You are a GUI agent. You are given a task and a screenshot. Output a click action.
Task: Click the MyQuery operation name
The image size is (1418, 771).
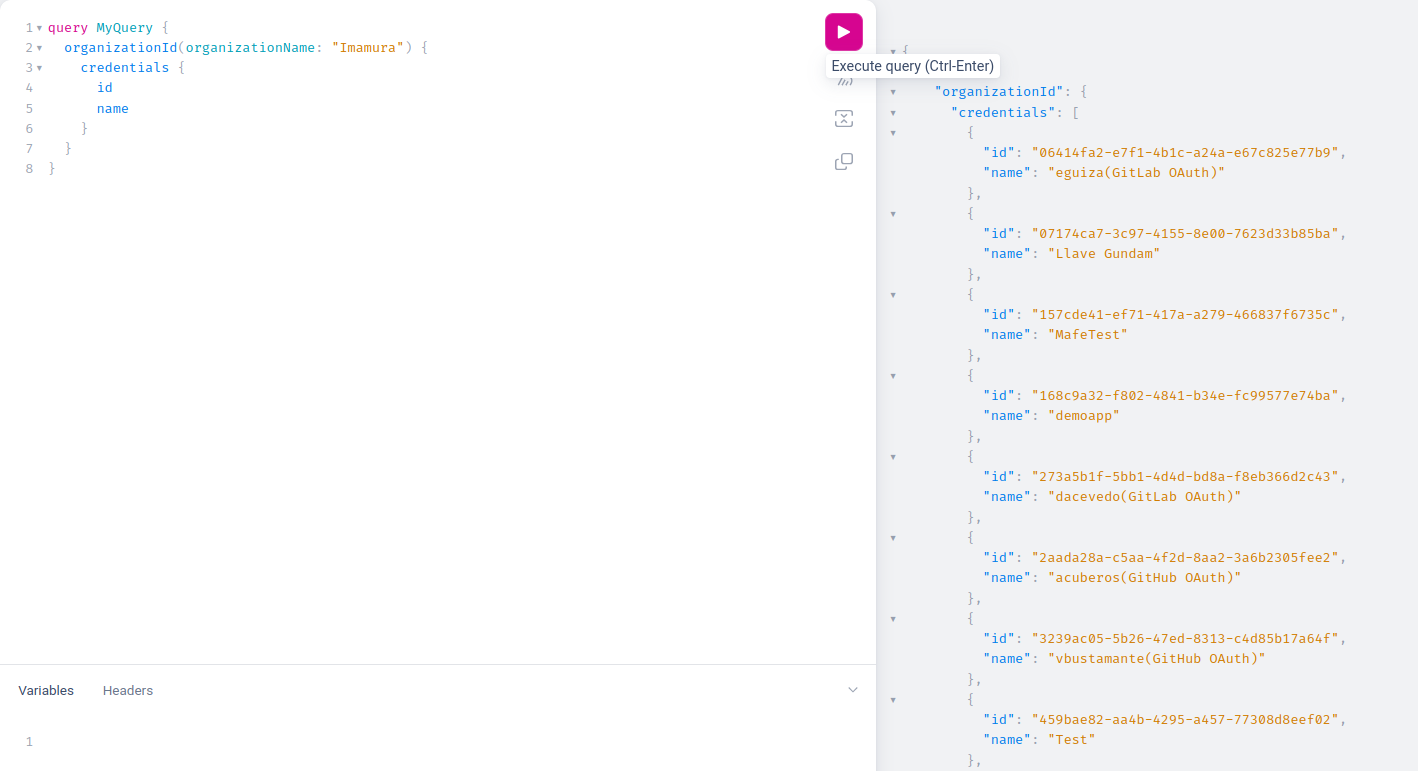tap(125, 27)
